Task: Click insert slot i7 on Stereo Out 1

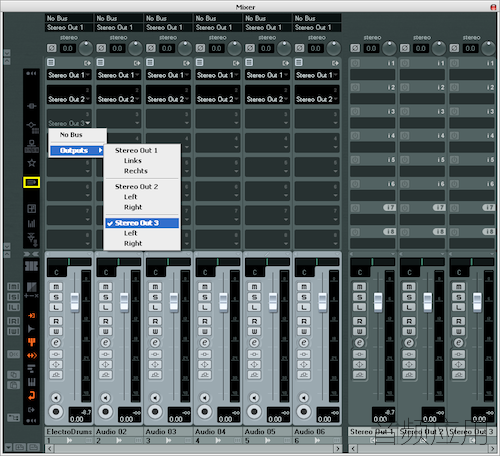Action: tap(372, 219)
